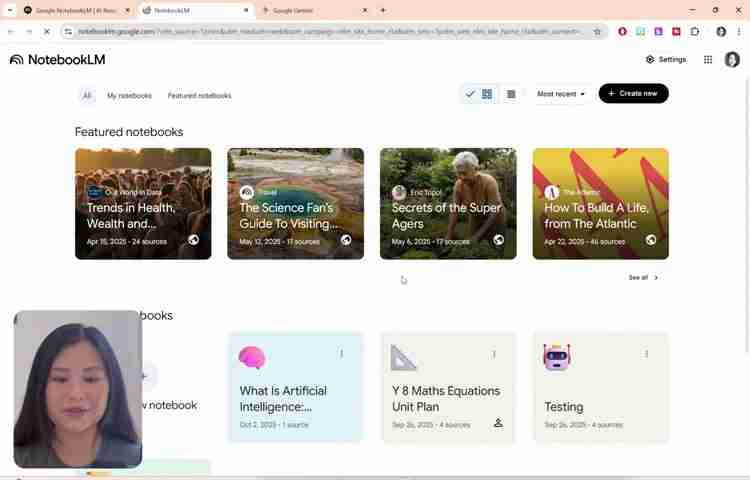750x480 pixels.
Task: Click the robot notebook icon
Action: tap(557, 357)
